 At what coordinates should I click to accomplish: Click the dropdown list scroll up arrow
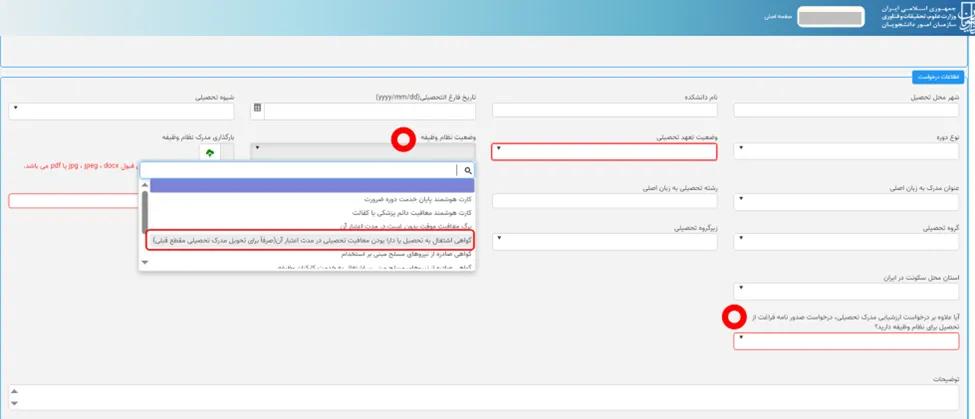click(145, 184)
